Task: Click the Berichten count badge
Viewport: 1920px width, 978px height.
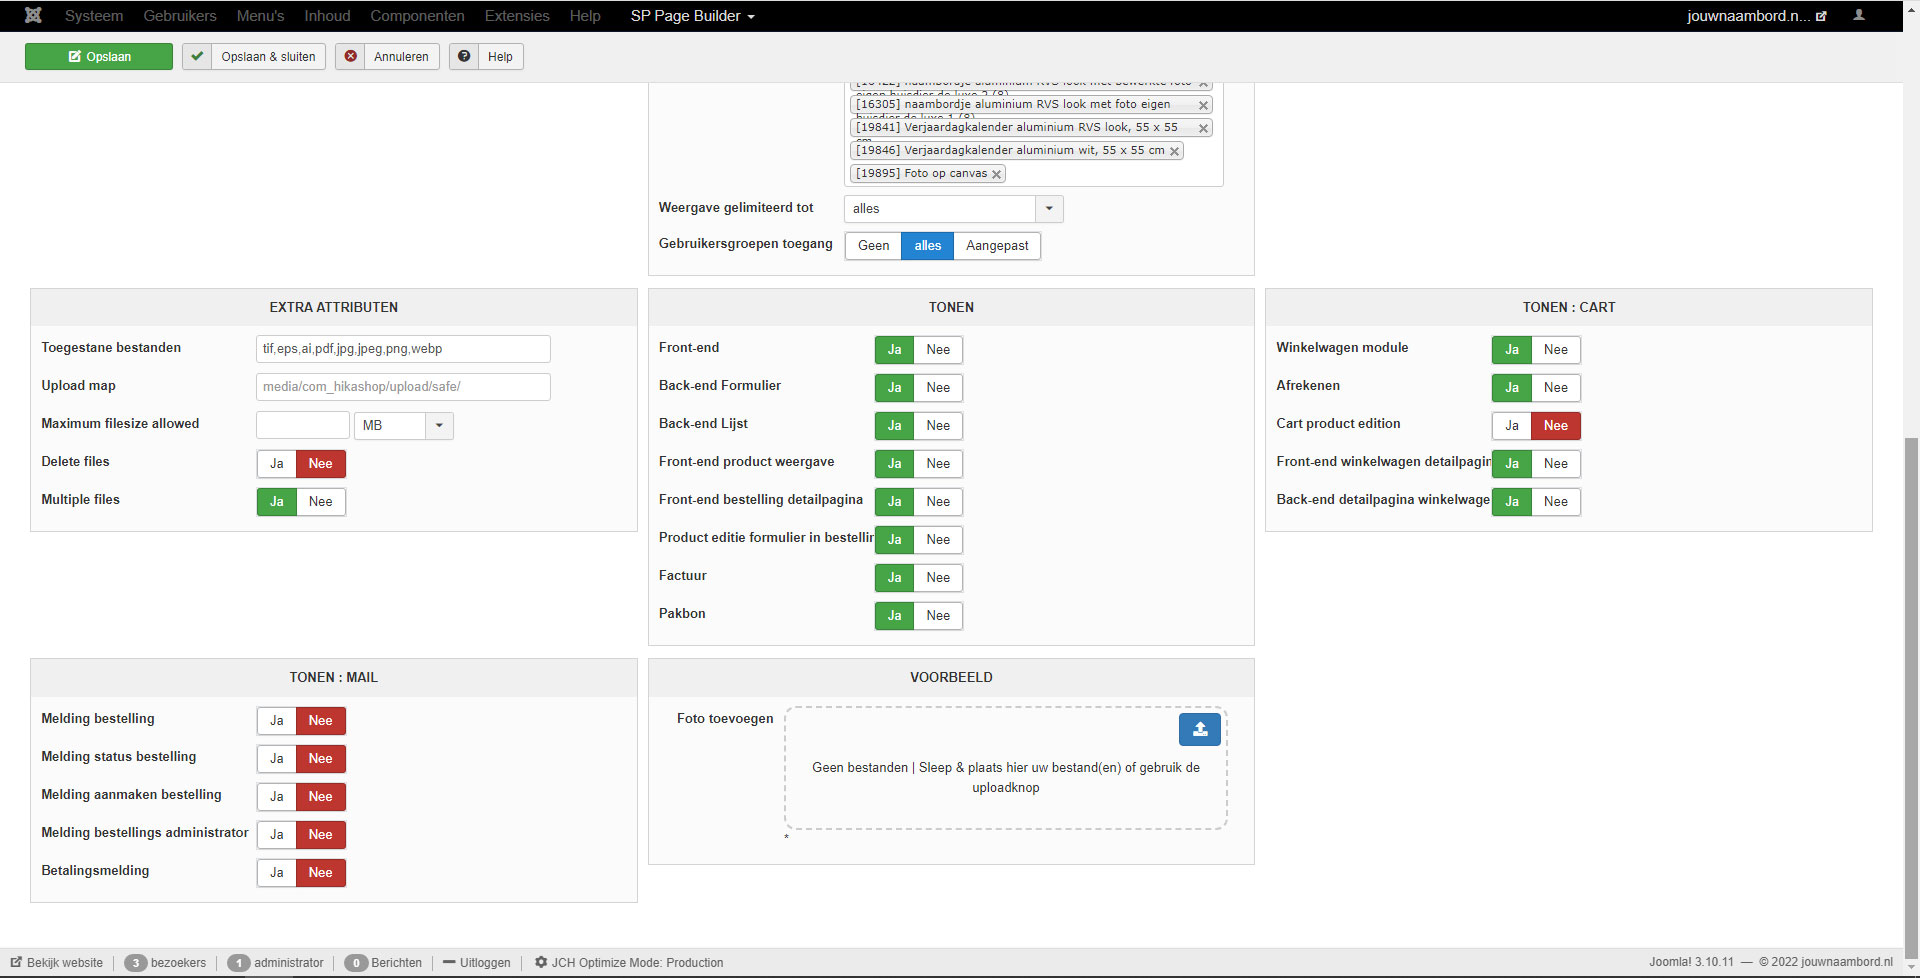Action: tap(356, 963)
